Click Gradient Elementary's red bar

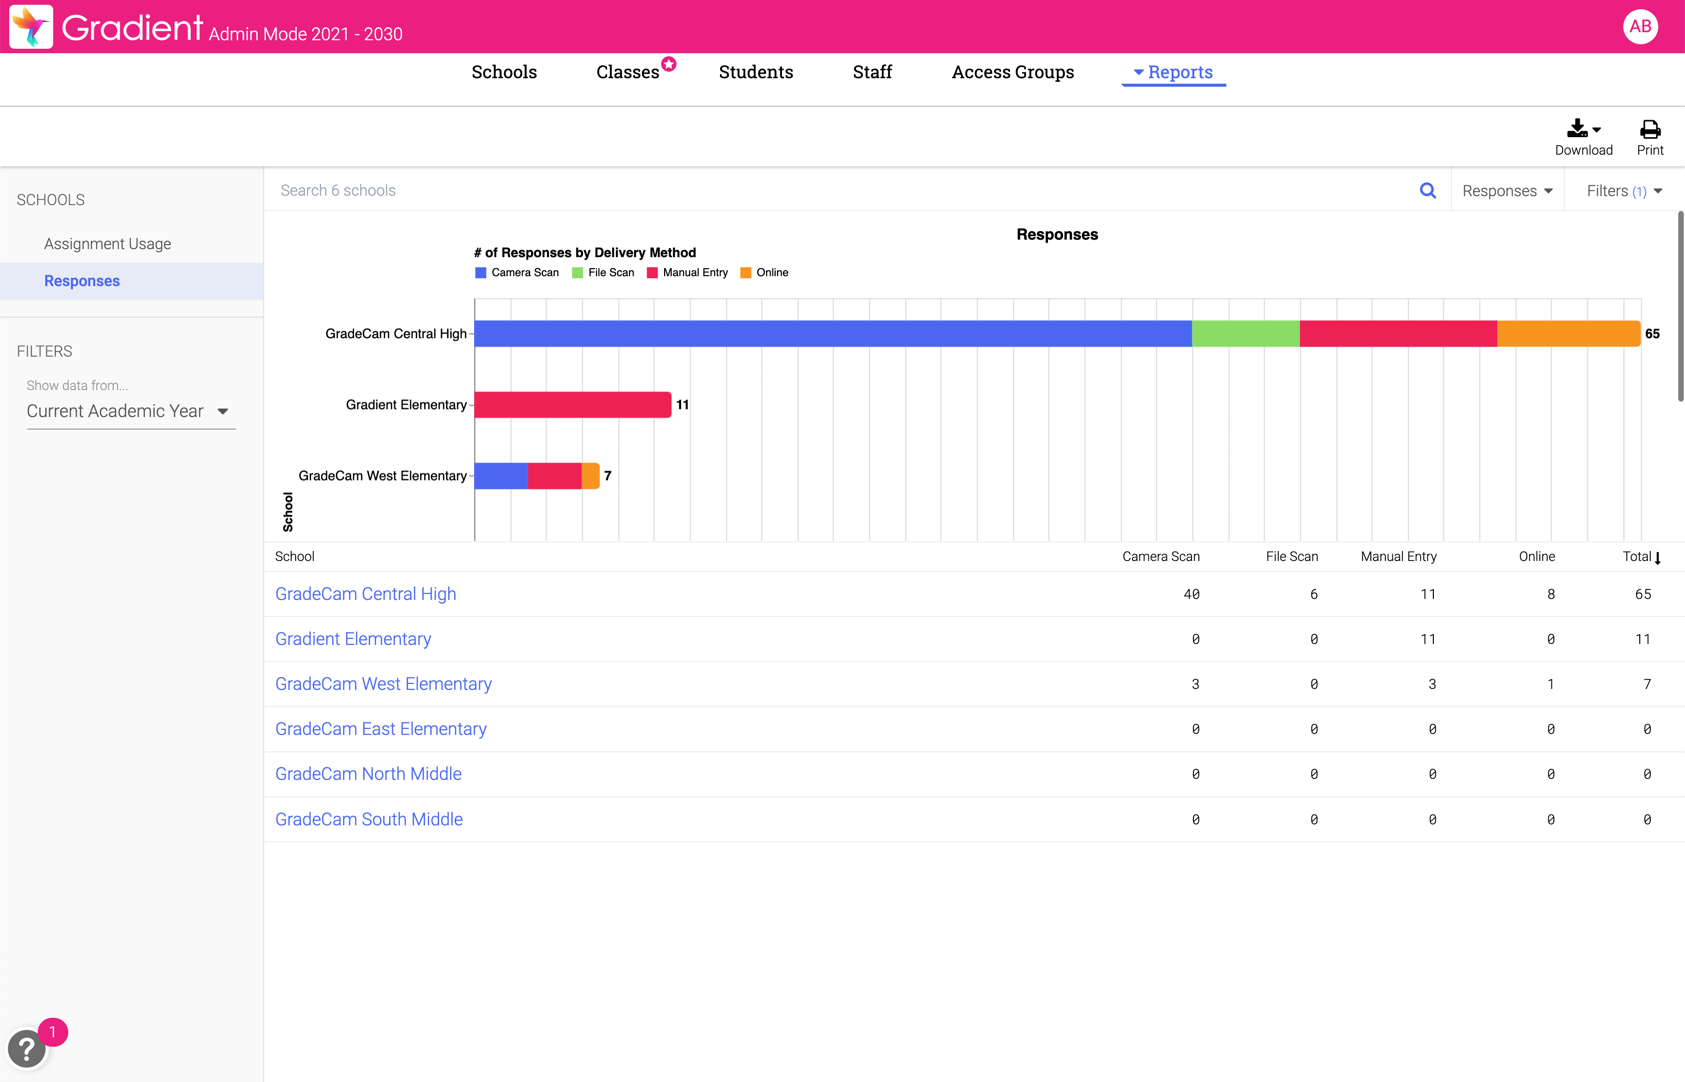point(573,405)
